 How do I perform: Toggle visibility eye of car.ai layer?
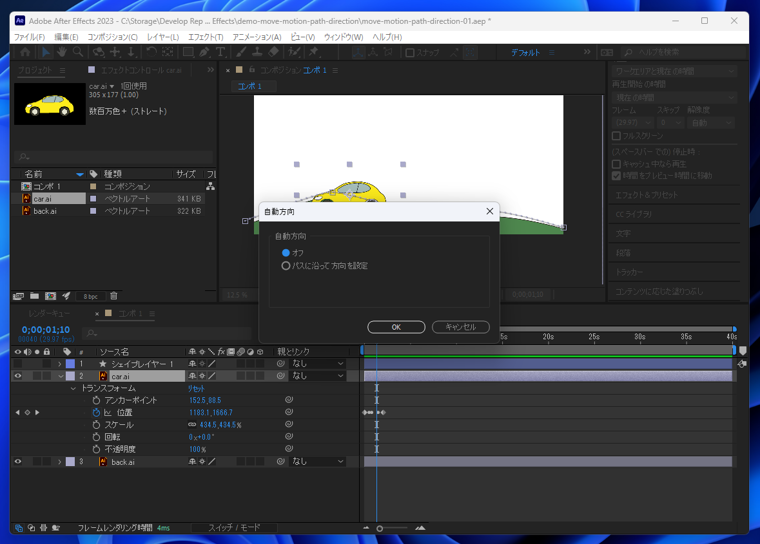tap(18, 376)
